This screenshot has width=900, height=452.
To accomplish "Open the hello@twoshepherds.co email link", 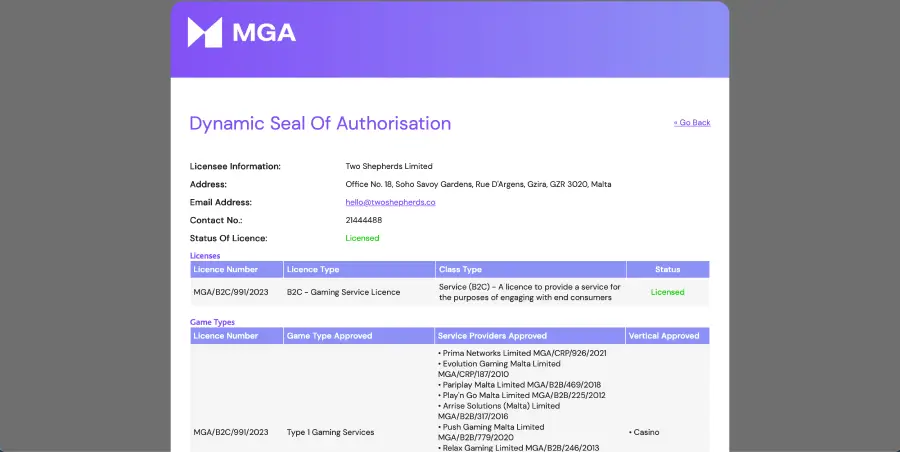I will 390,202.
